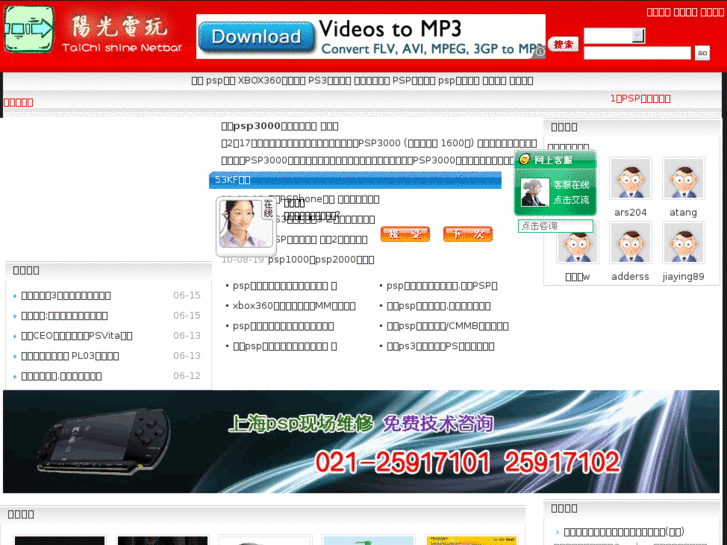Open user avatar labeled jiaying89
The height and width of the screenshot is (545, 727).
coord(683,243)
